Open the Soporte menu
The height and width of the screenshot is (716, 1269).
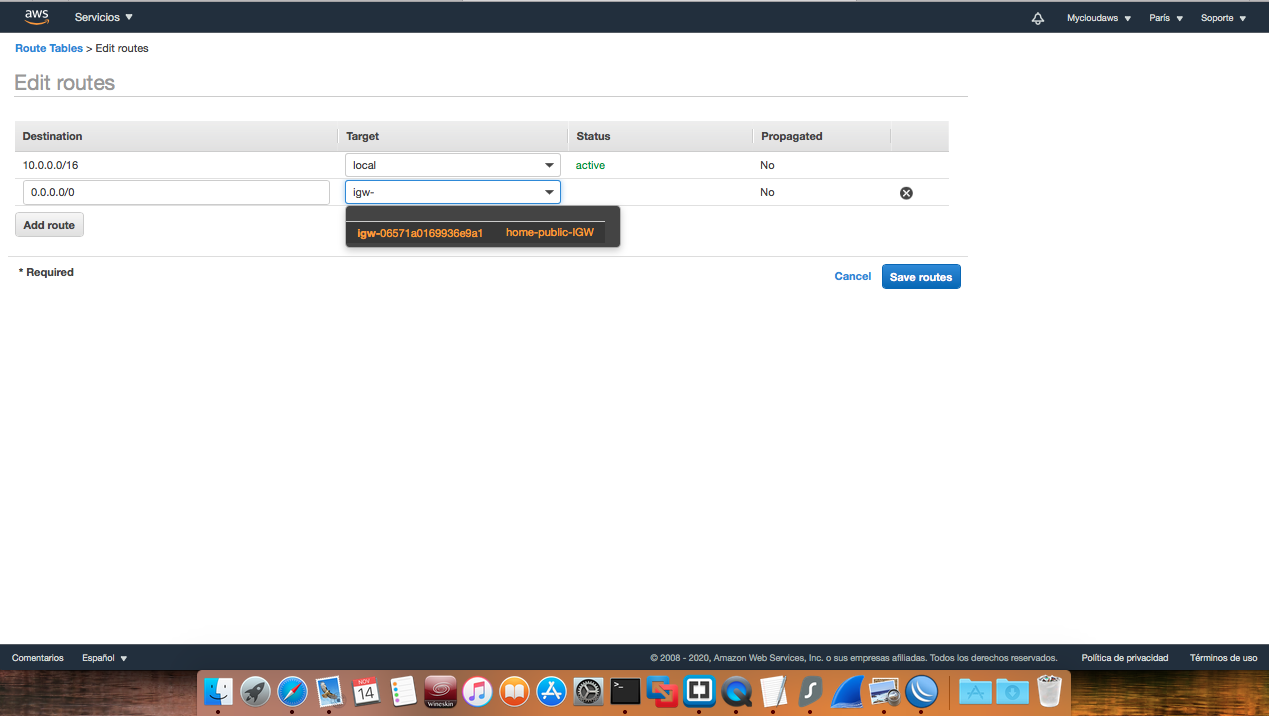coord(1222,17)
